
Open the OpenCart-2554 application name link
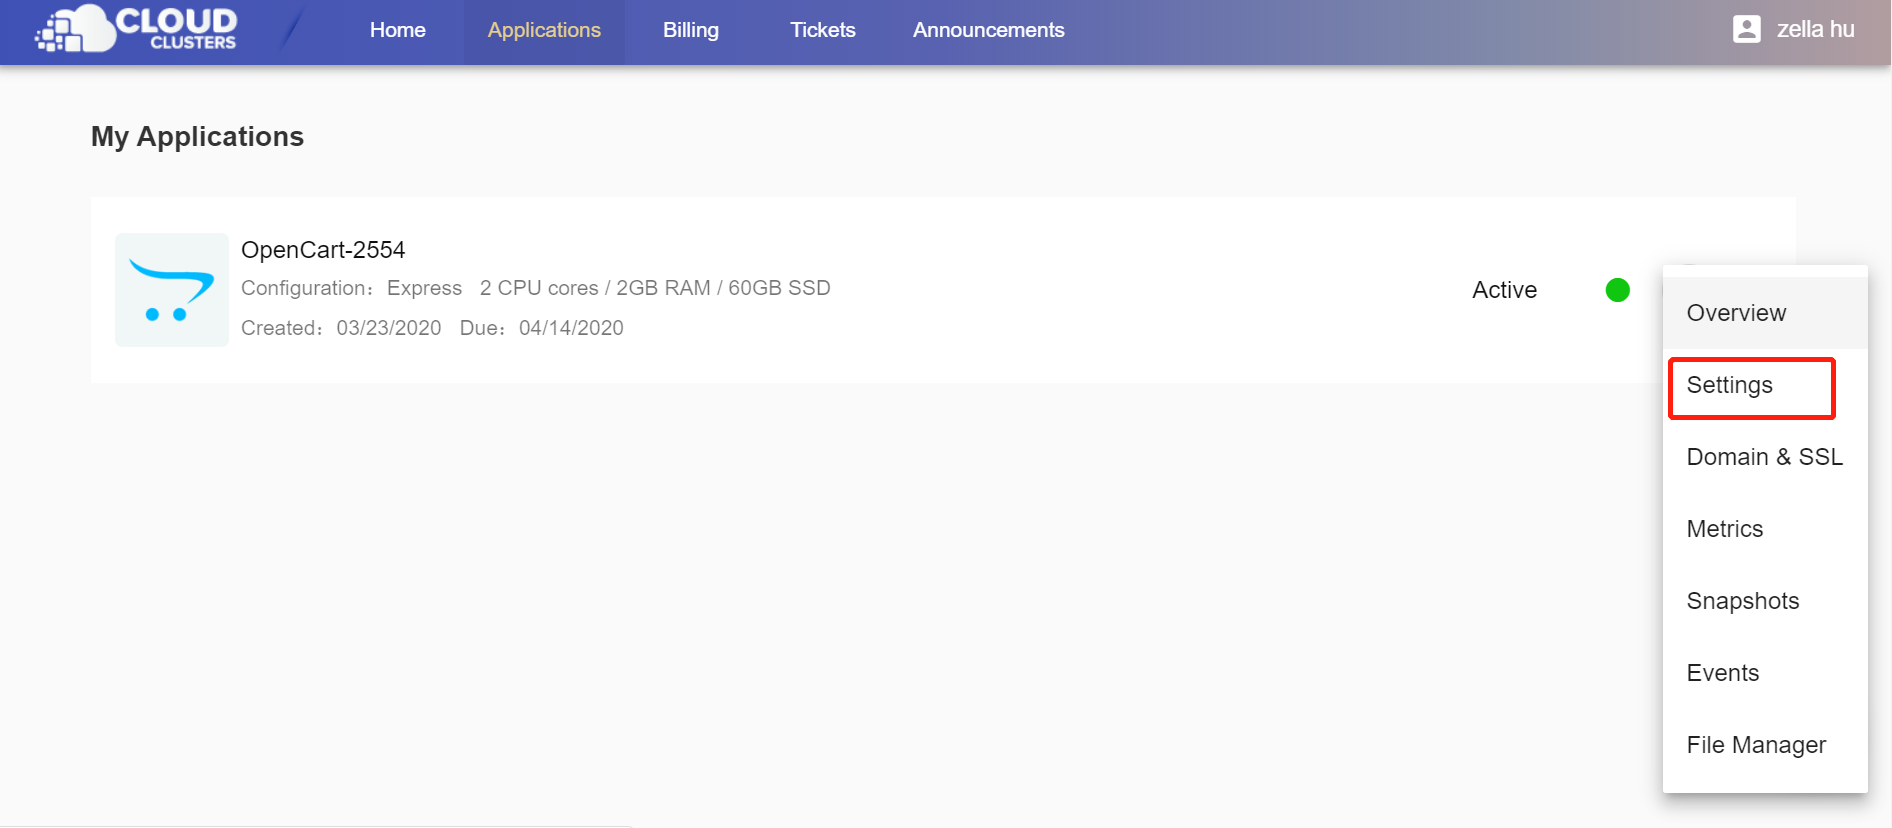pyautogui.click(x=323, y=250)
